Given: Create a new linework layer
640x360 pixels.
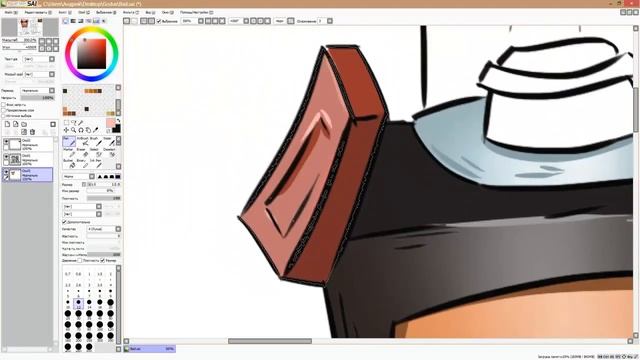Looking at the screenshot, I should [x=16, y=124].
